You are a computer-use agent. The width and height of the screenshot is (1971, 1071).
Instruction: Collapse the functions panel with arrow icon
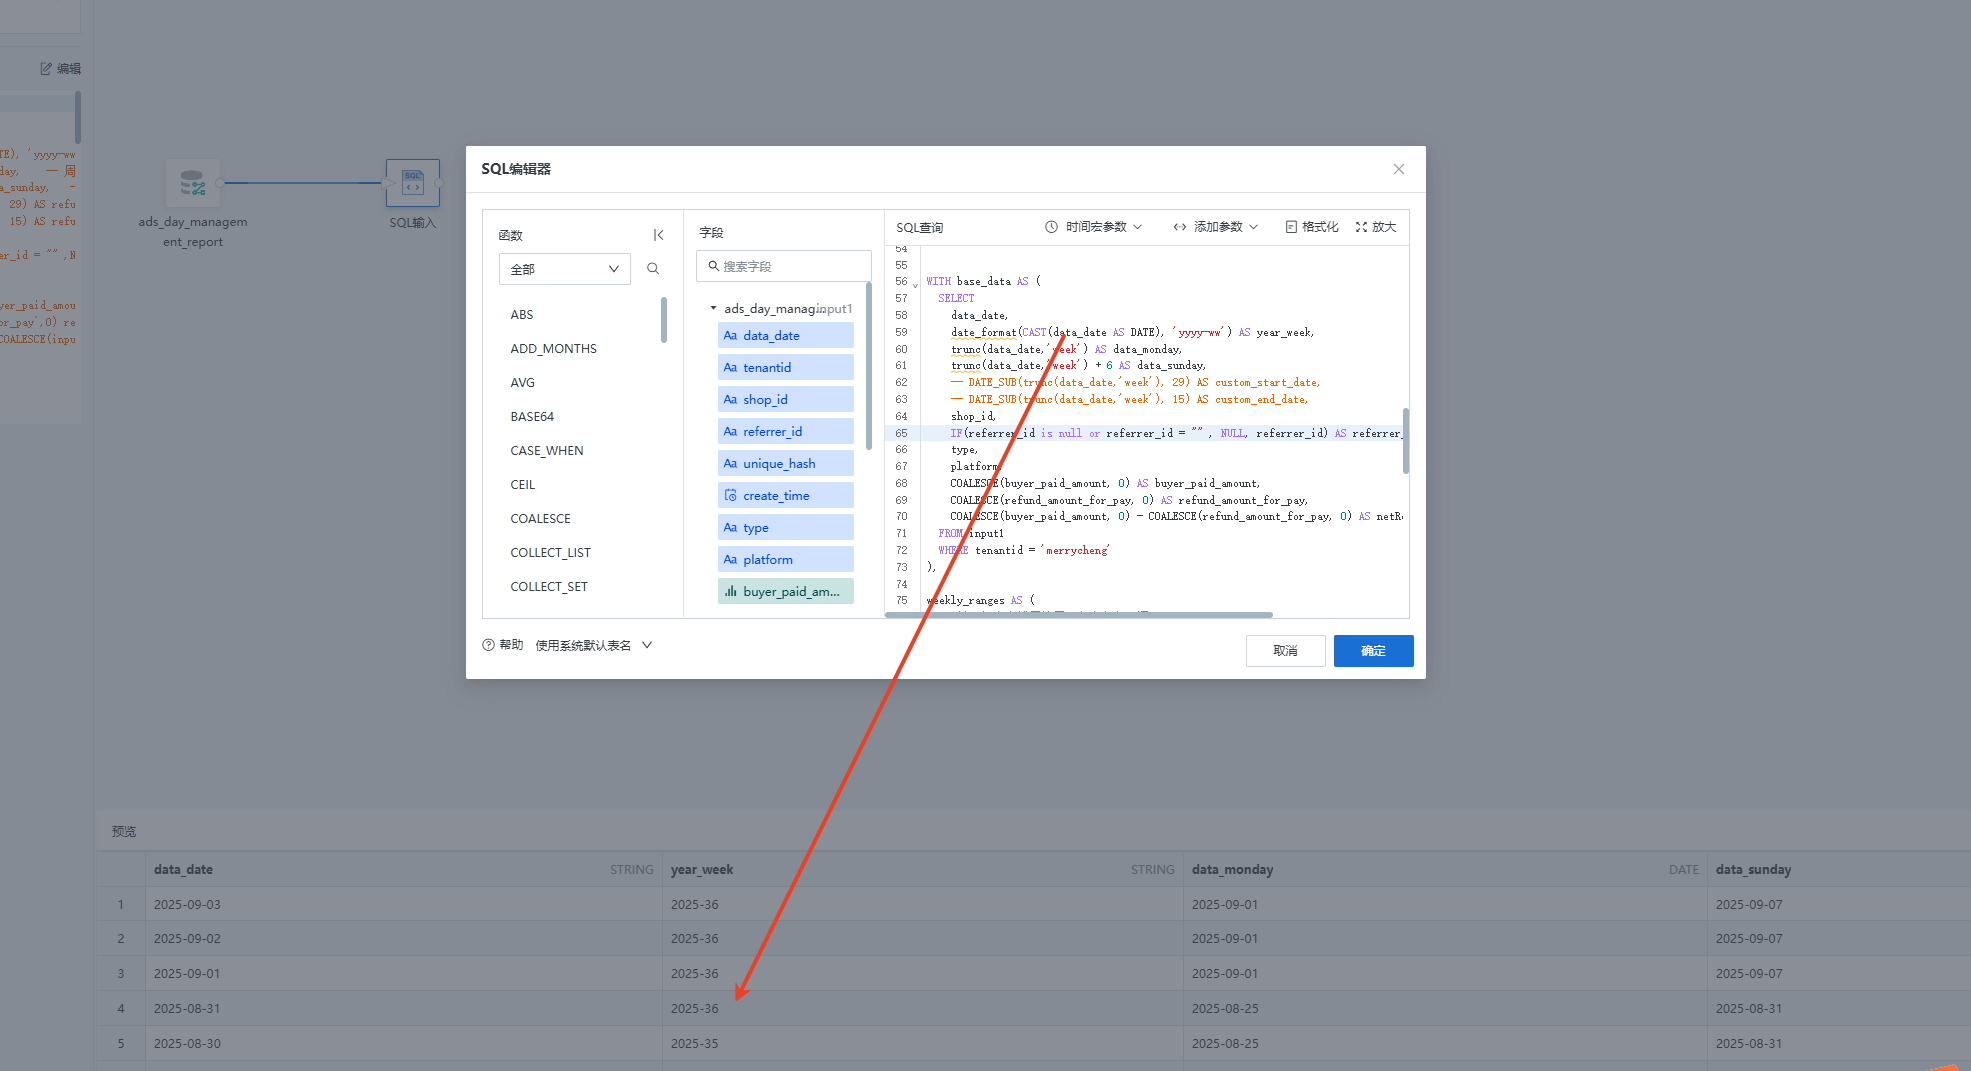[x=658, y=235]
